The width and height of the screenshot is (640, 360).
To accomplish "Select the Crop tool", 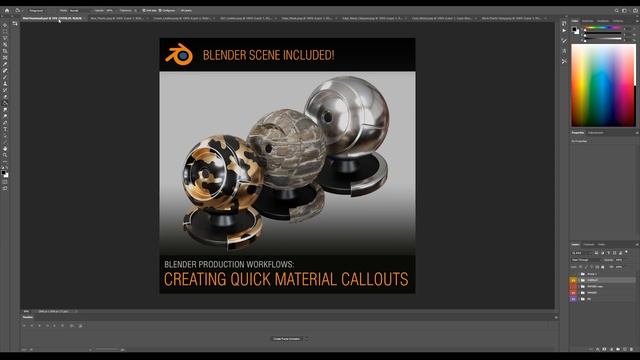I will coord(5,51).
